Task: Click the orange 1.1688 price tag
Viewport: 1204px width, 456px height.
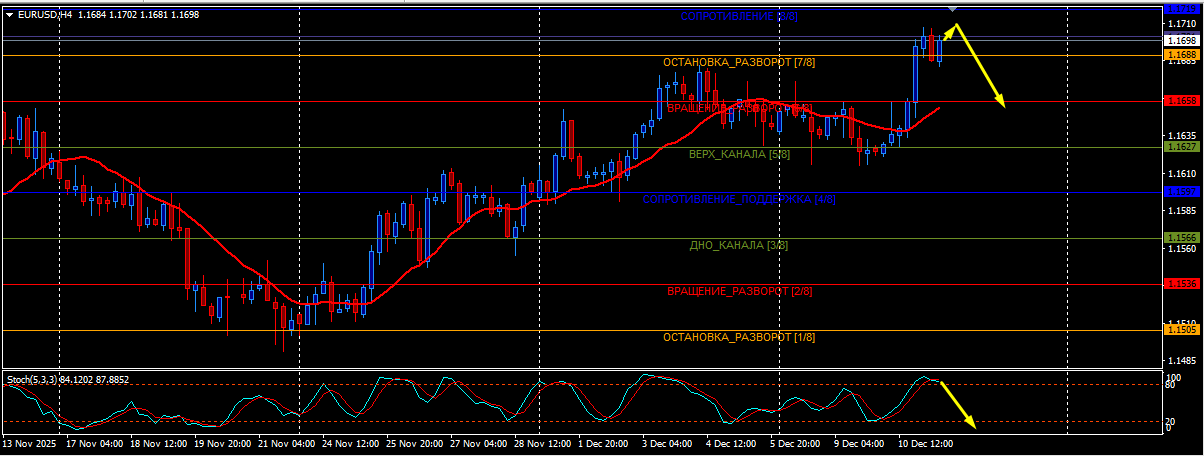Action: pos(1181,54)
